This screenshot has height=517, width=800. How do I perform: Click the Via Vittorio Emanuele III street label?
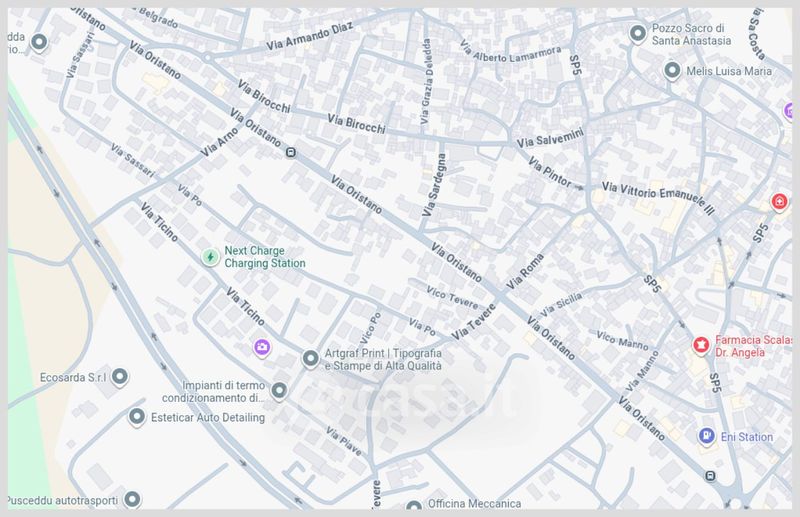[659, 198]
